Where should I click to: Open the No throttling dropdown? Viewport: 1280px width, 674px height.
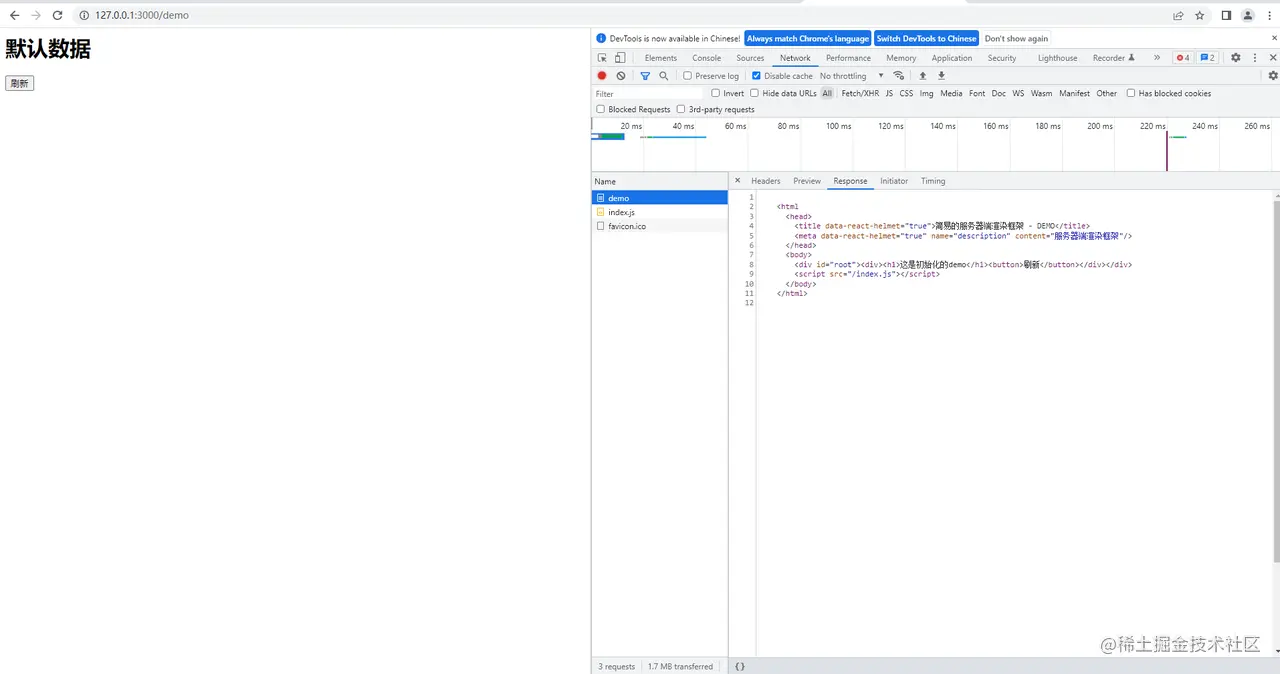(x=852, y=76)
